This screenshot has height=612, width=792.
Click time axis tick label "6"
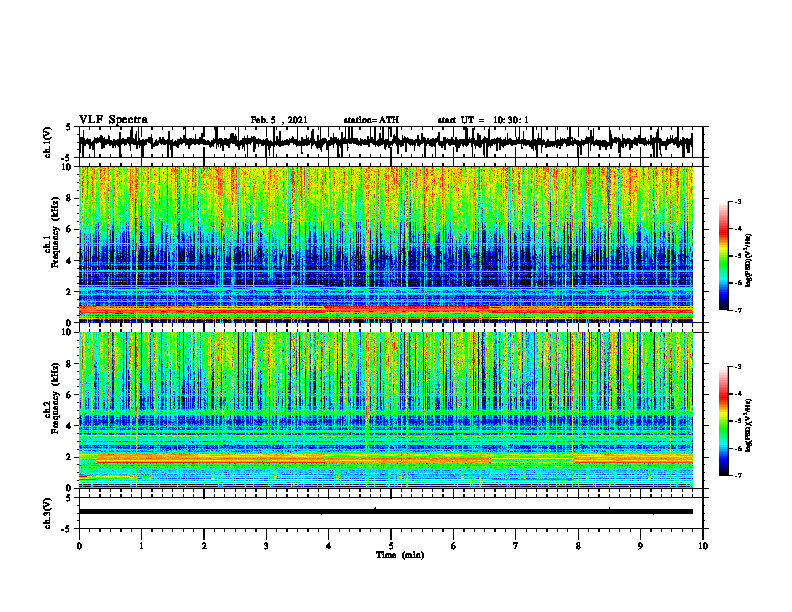tap(454, 546)
